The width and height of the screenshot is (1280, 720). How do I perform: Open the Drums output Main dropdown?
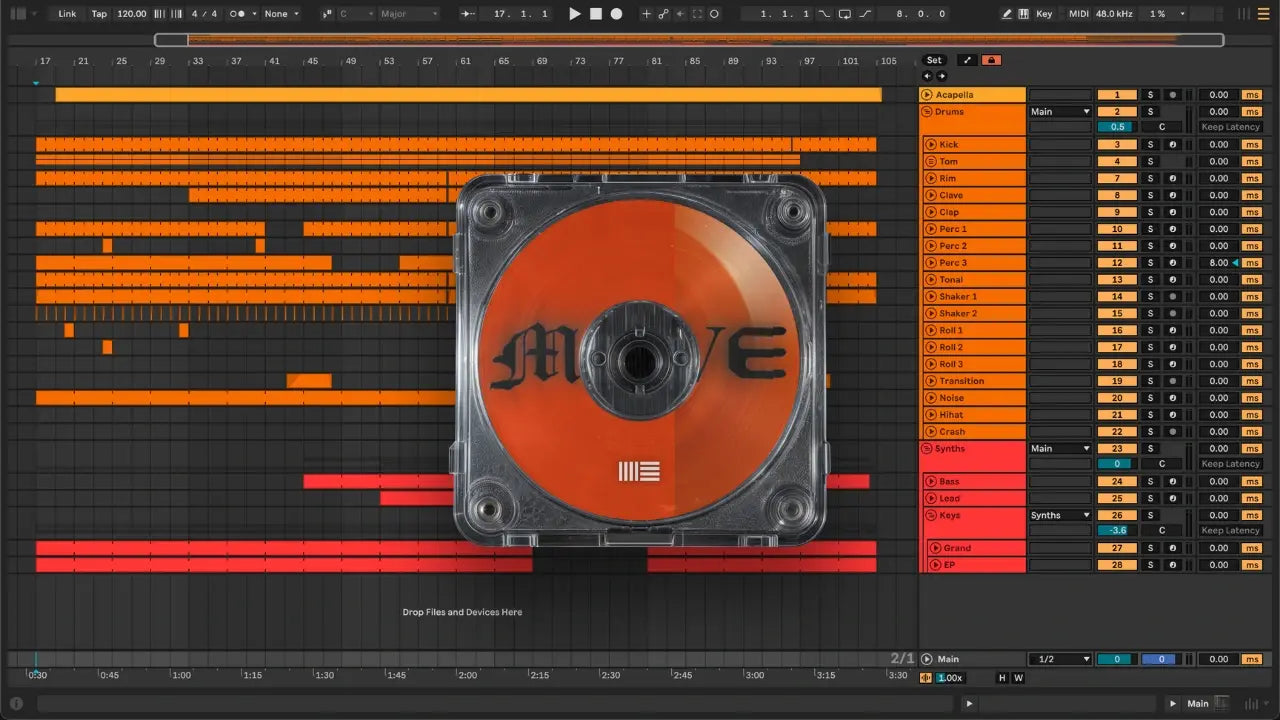pyautogui.click(x=1060, y=112)
